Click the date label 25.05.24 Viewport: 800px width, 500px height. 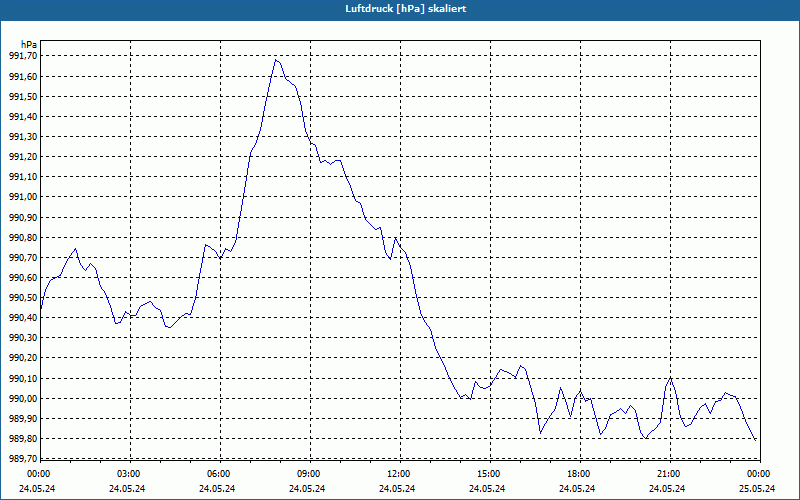[x=757, y=489]
